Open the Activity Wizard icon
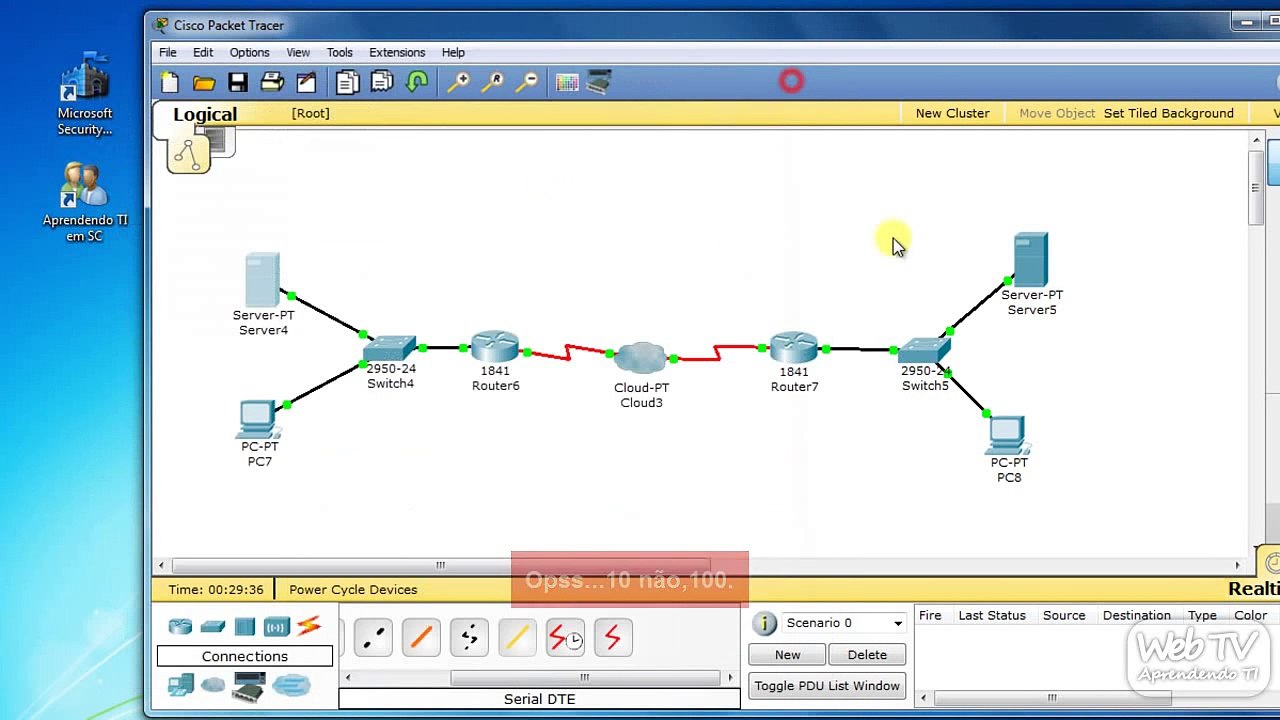1280x720 pixels. [306, 83]
